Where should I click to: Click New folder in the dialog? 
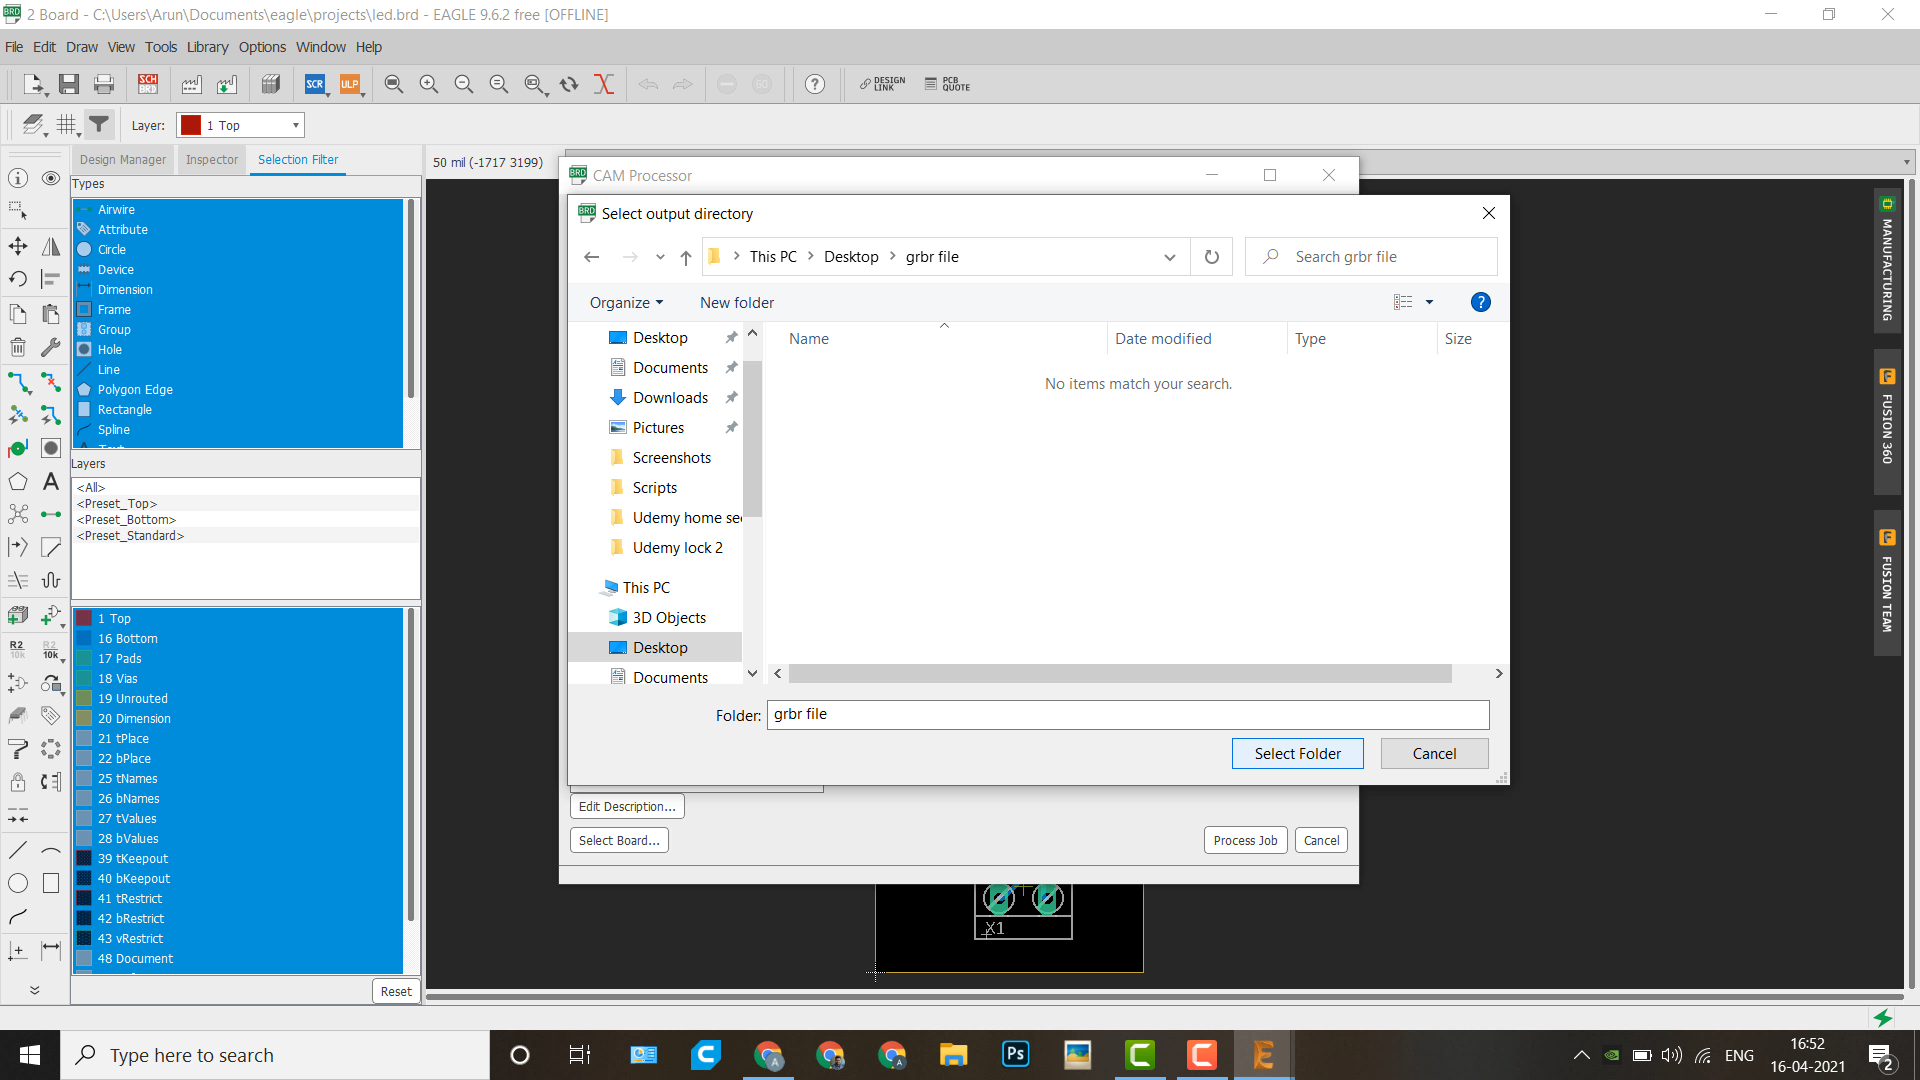[737, 303]
